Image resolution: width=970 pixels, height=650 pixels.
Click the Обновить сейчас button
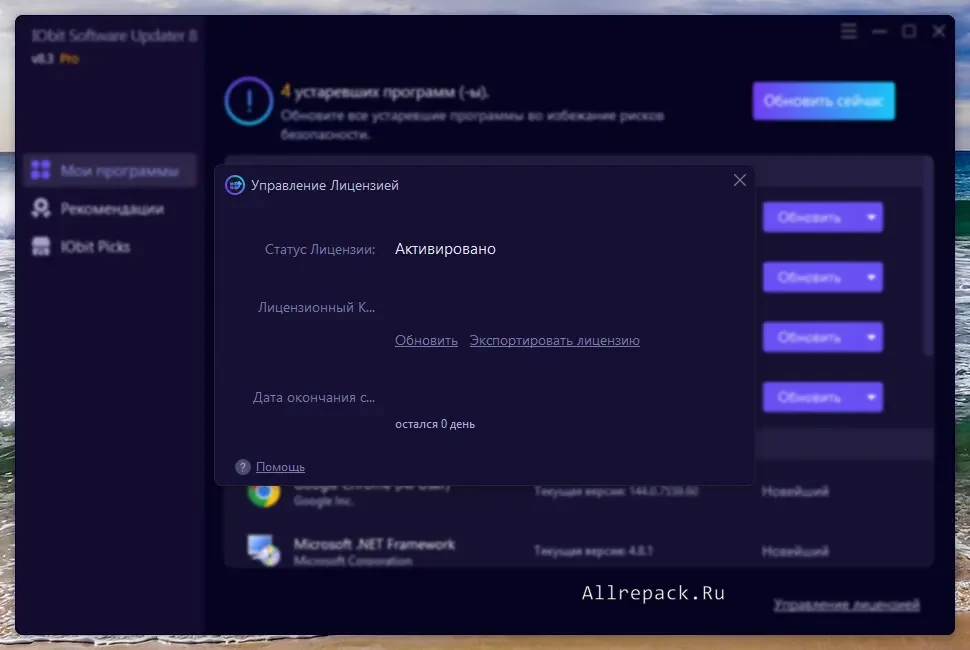(x=823, y=101)
